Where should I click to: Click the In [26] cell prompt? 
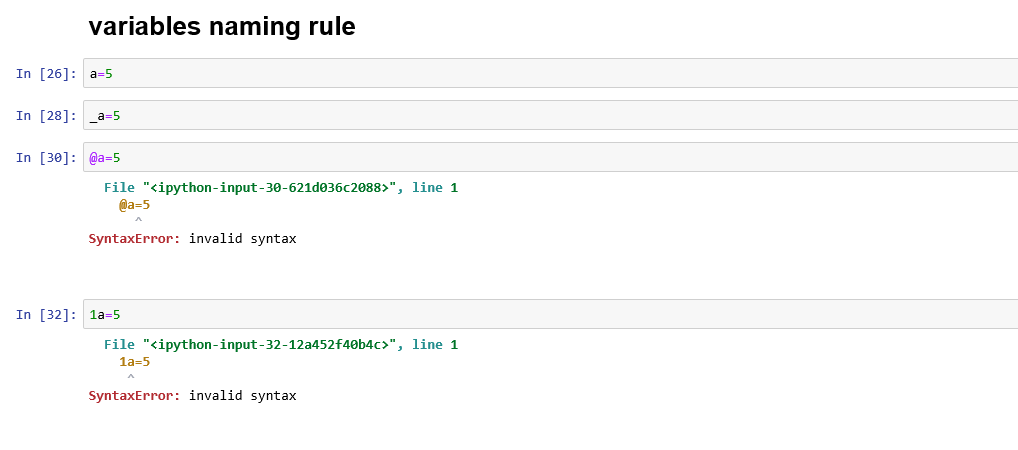coord(46,74)
